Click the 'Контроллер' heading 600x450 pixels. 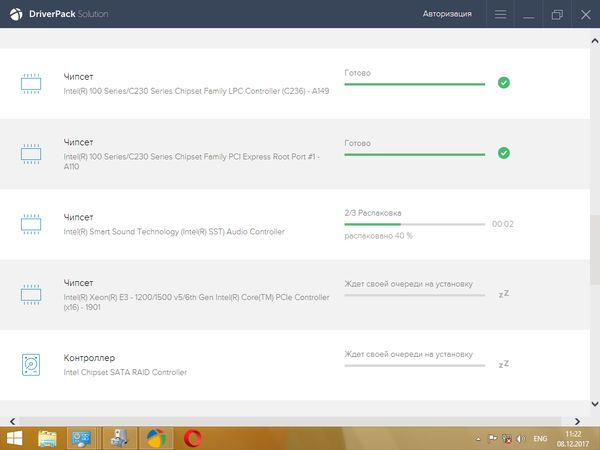pos(89,358)
